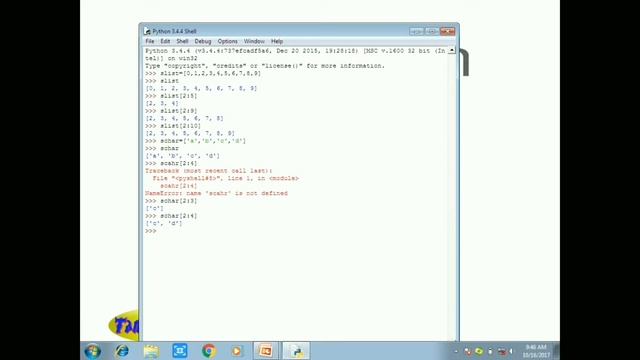The width and height of the screenshot is (640, 360).
Task: Click the output ['c']
Action: pos(154,208)
